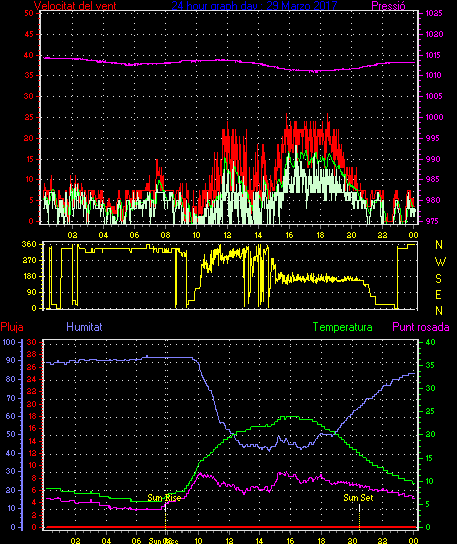Click the green 15 temperature axis value
457x544 pixels.
click(x=430, y=458)
